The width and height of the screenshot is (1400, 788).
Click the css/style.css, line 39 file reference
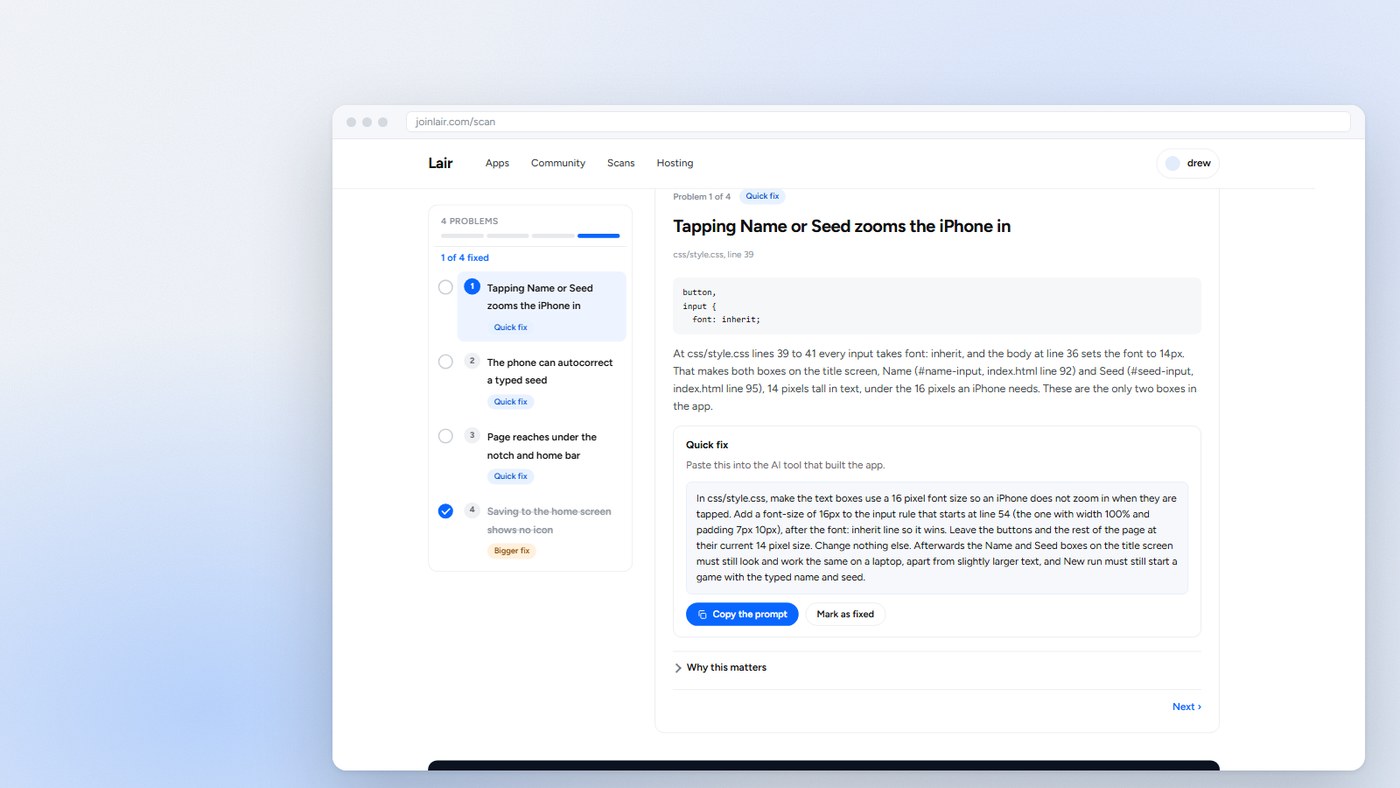(x=713, y=255)
